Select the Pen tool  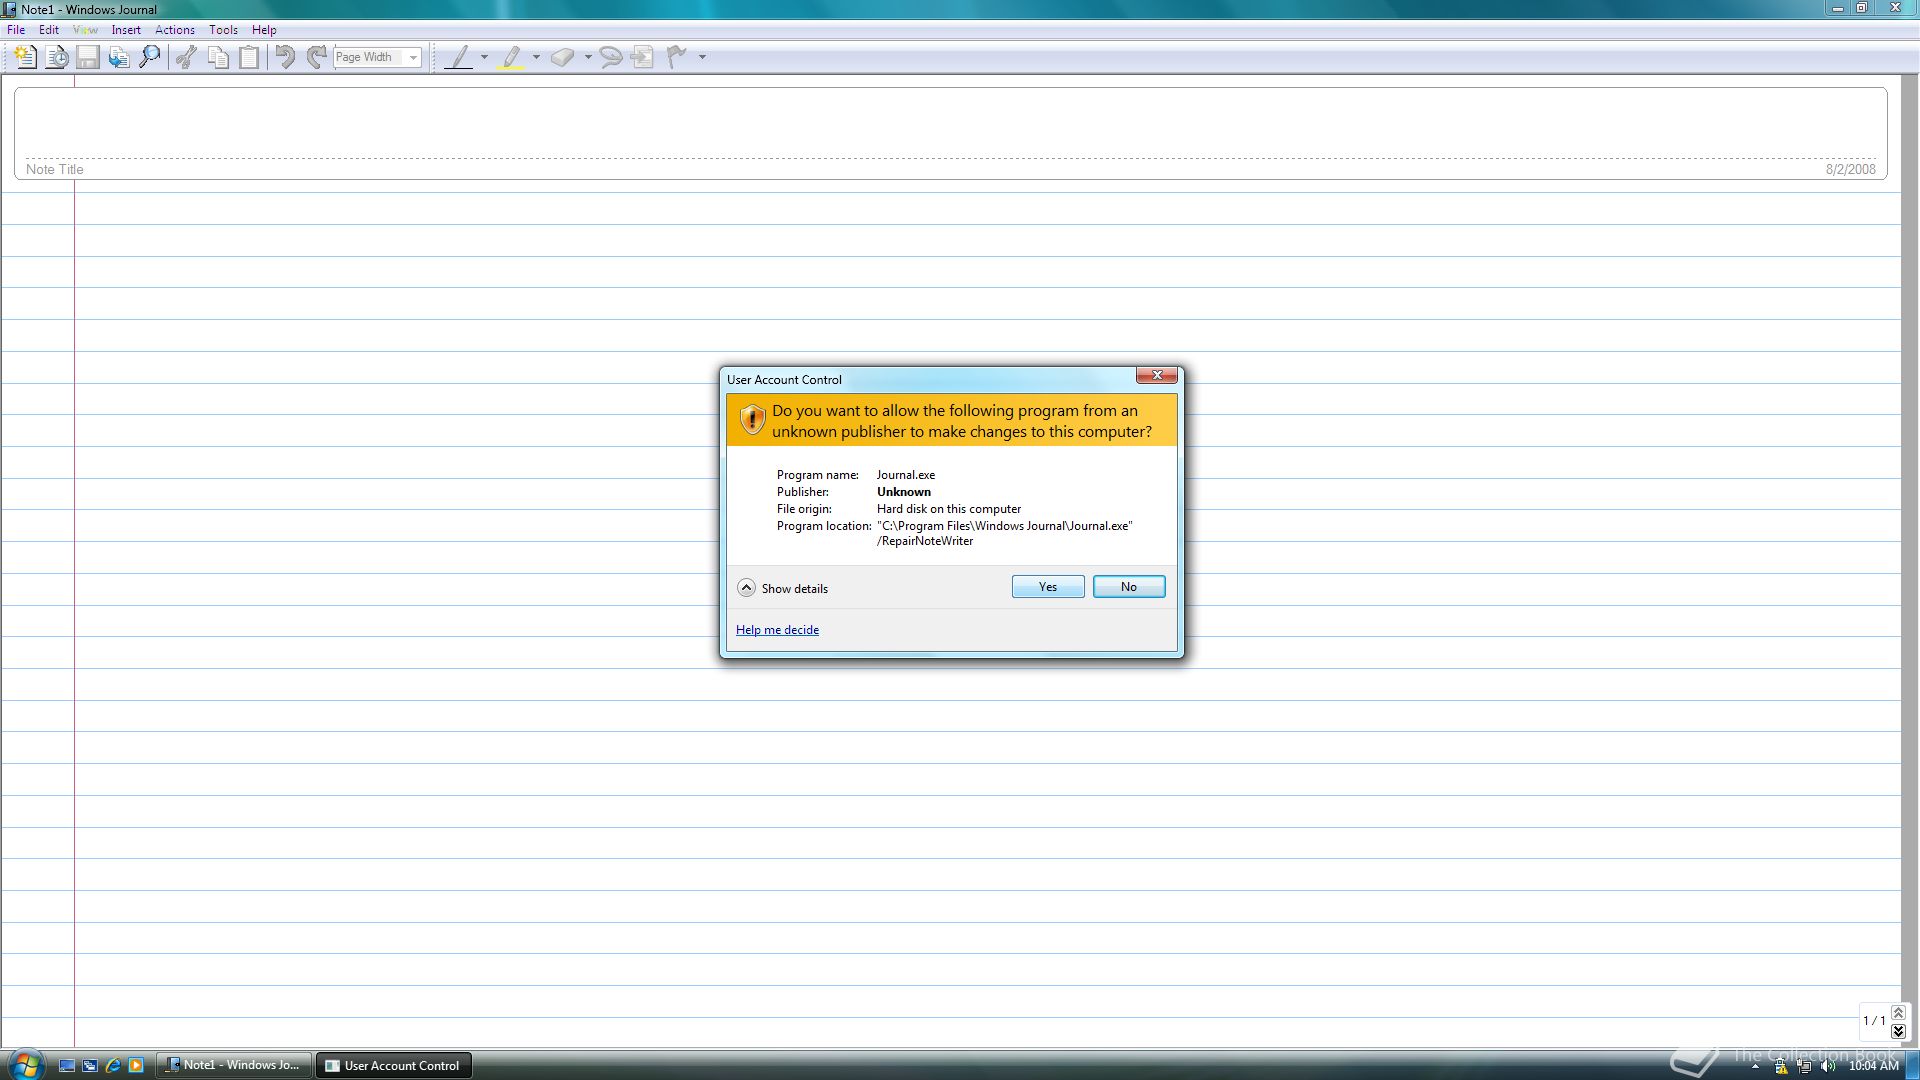[x=459, y=57]
